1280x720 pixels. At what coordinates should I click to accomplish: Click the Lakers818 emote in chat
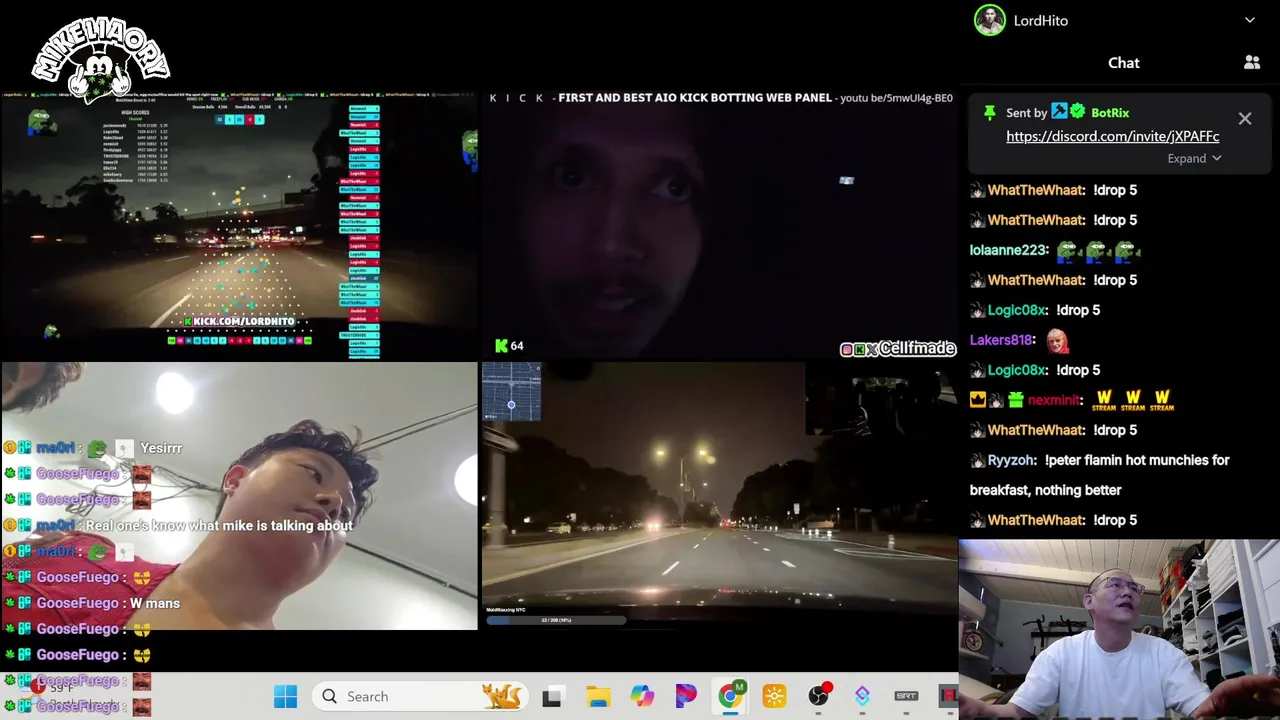[1057, 341]
